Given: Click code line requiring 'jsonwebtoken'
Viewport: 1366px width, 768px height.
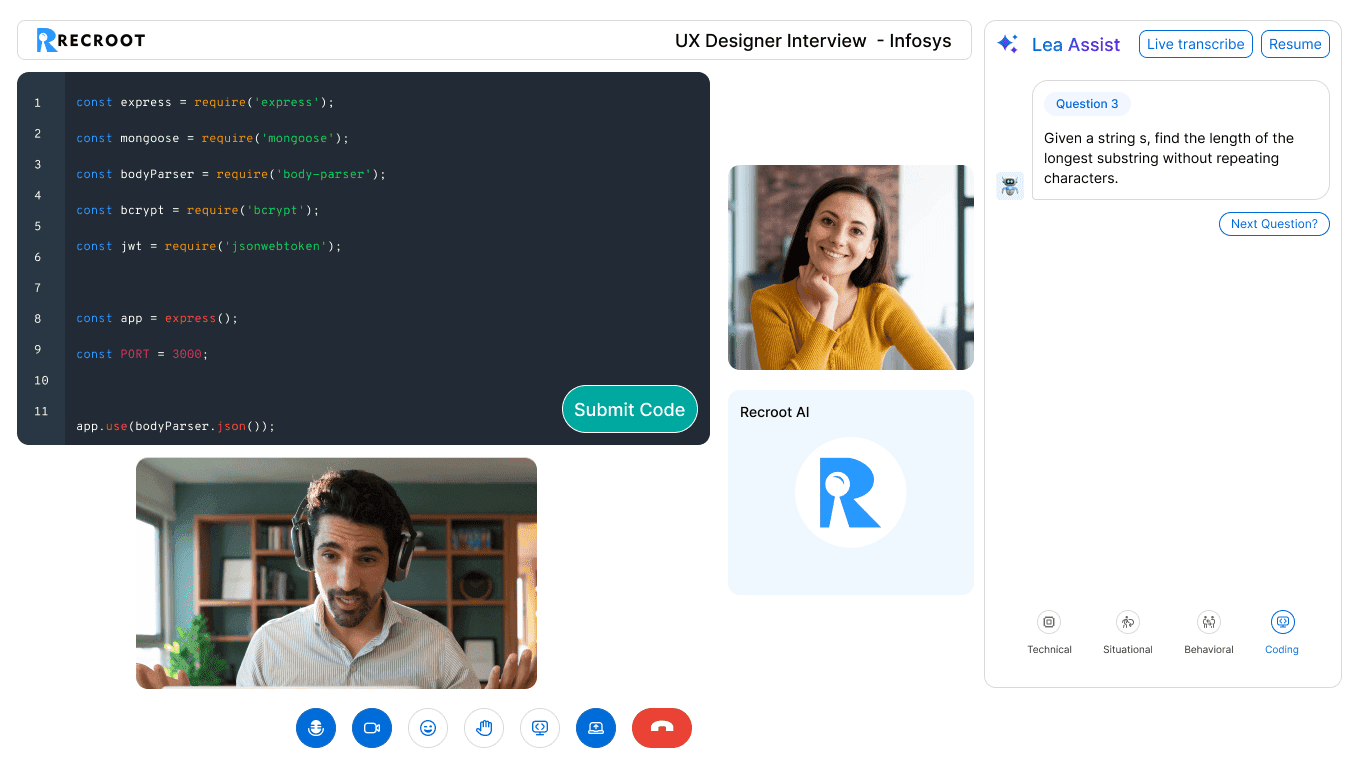Looking at the screenshot, I should tap(209, 246).
